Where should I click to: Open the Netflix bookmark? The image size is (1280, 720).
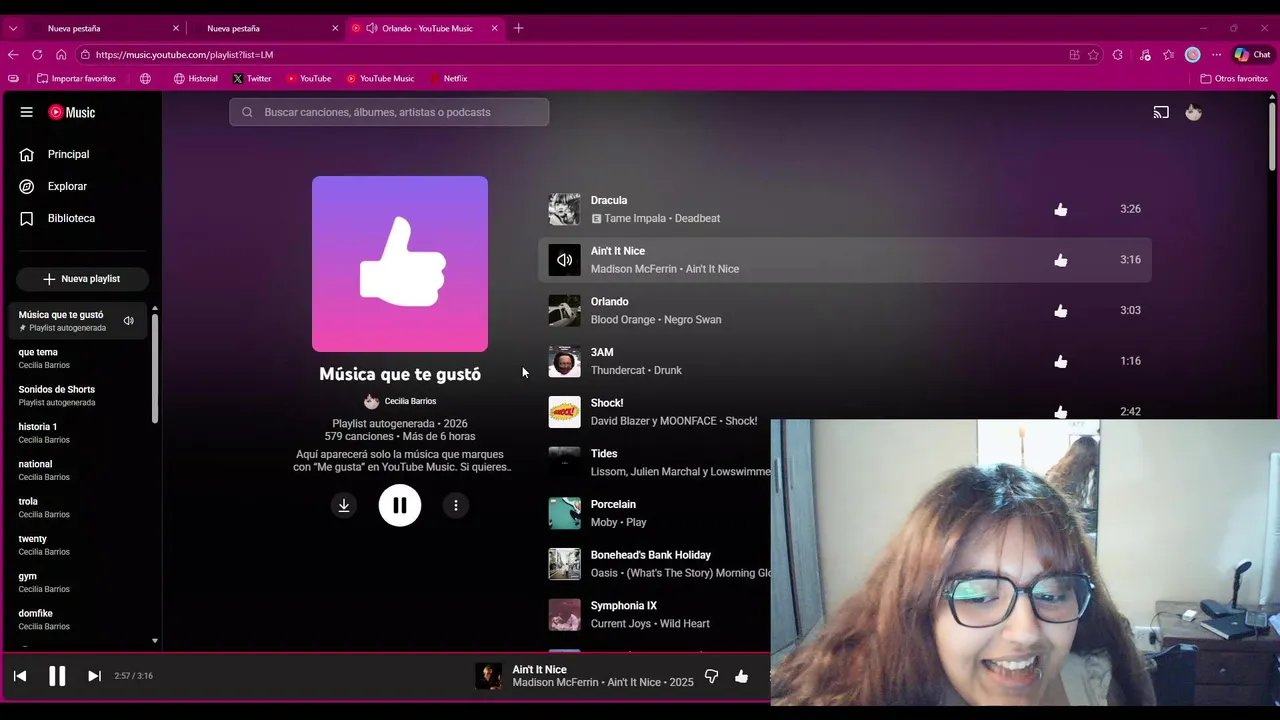(x=448, y=78)
